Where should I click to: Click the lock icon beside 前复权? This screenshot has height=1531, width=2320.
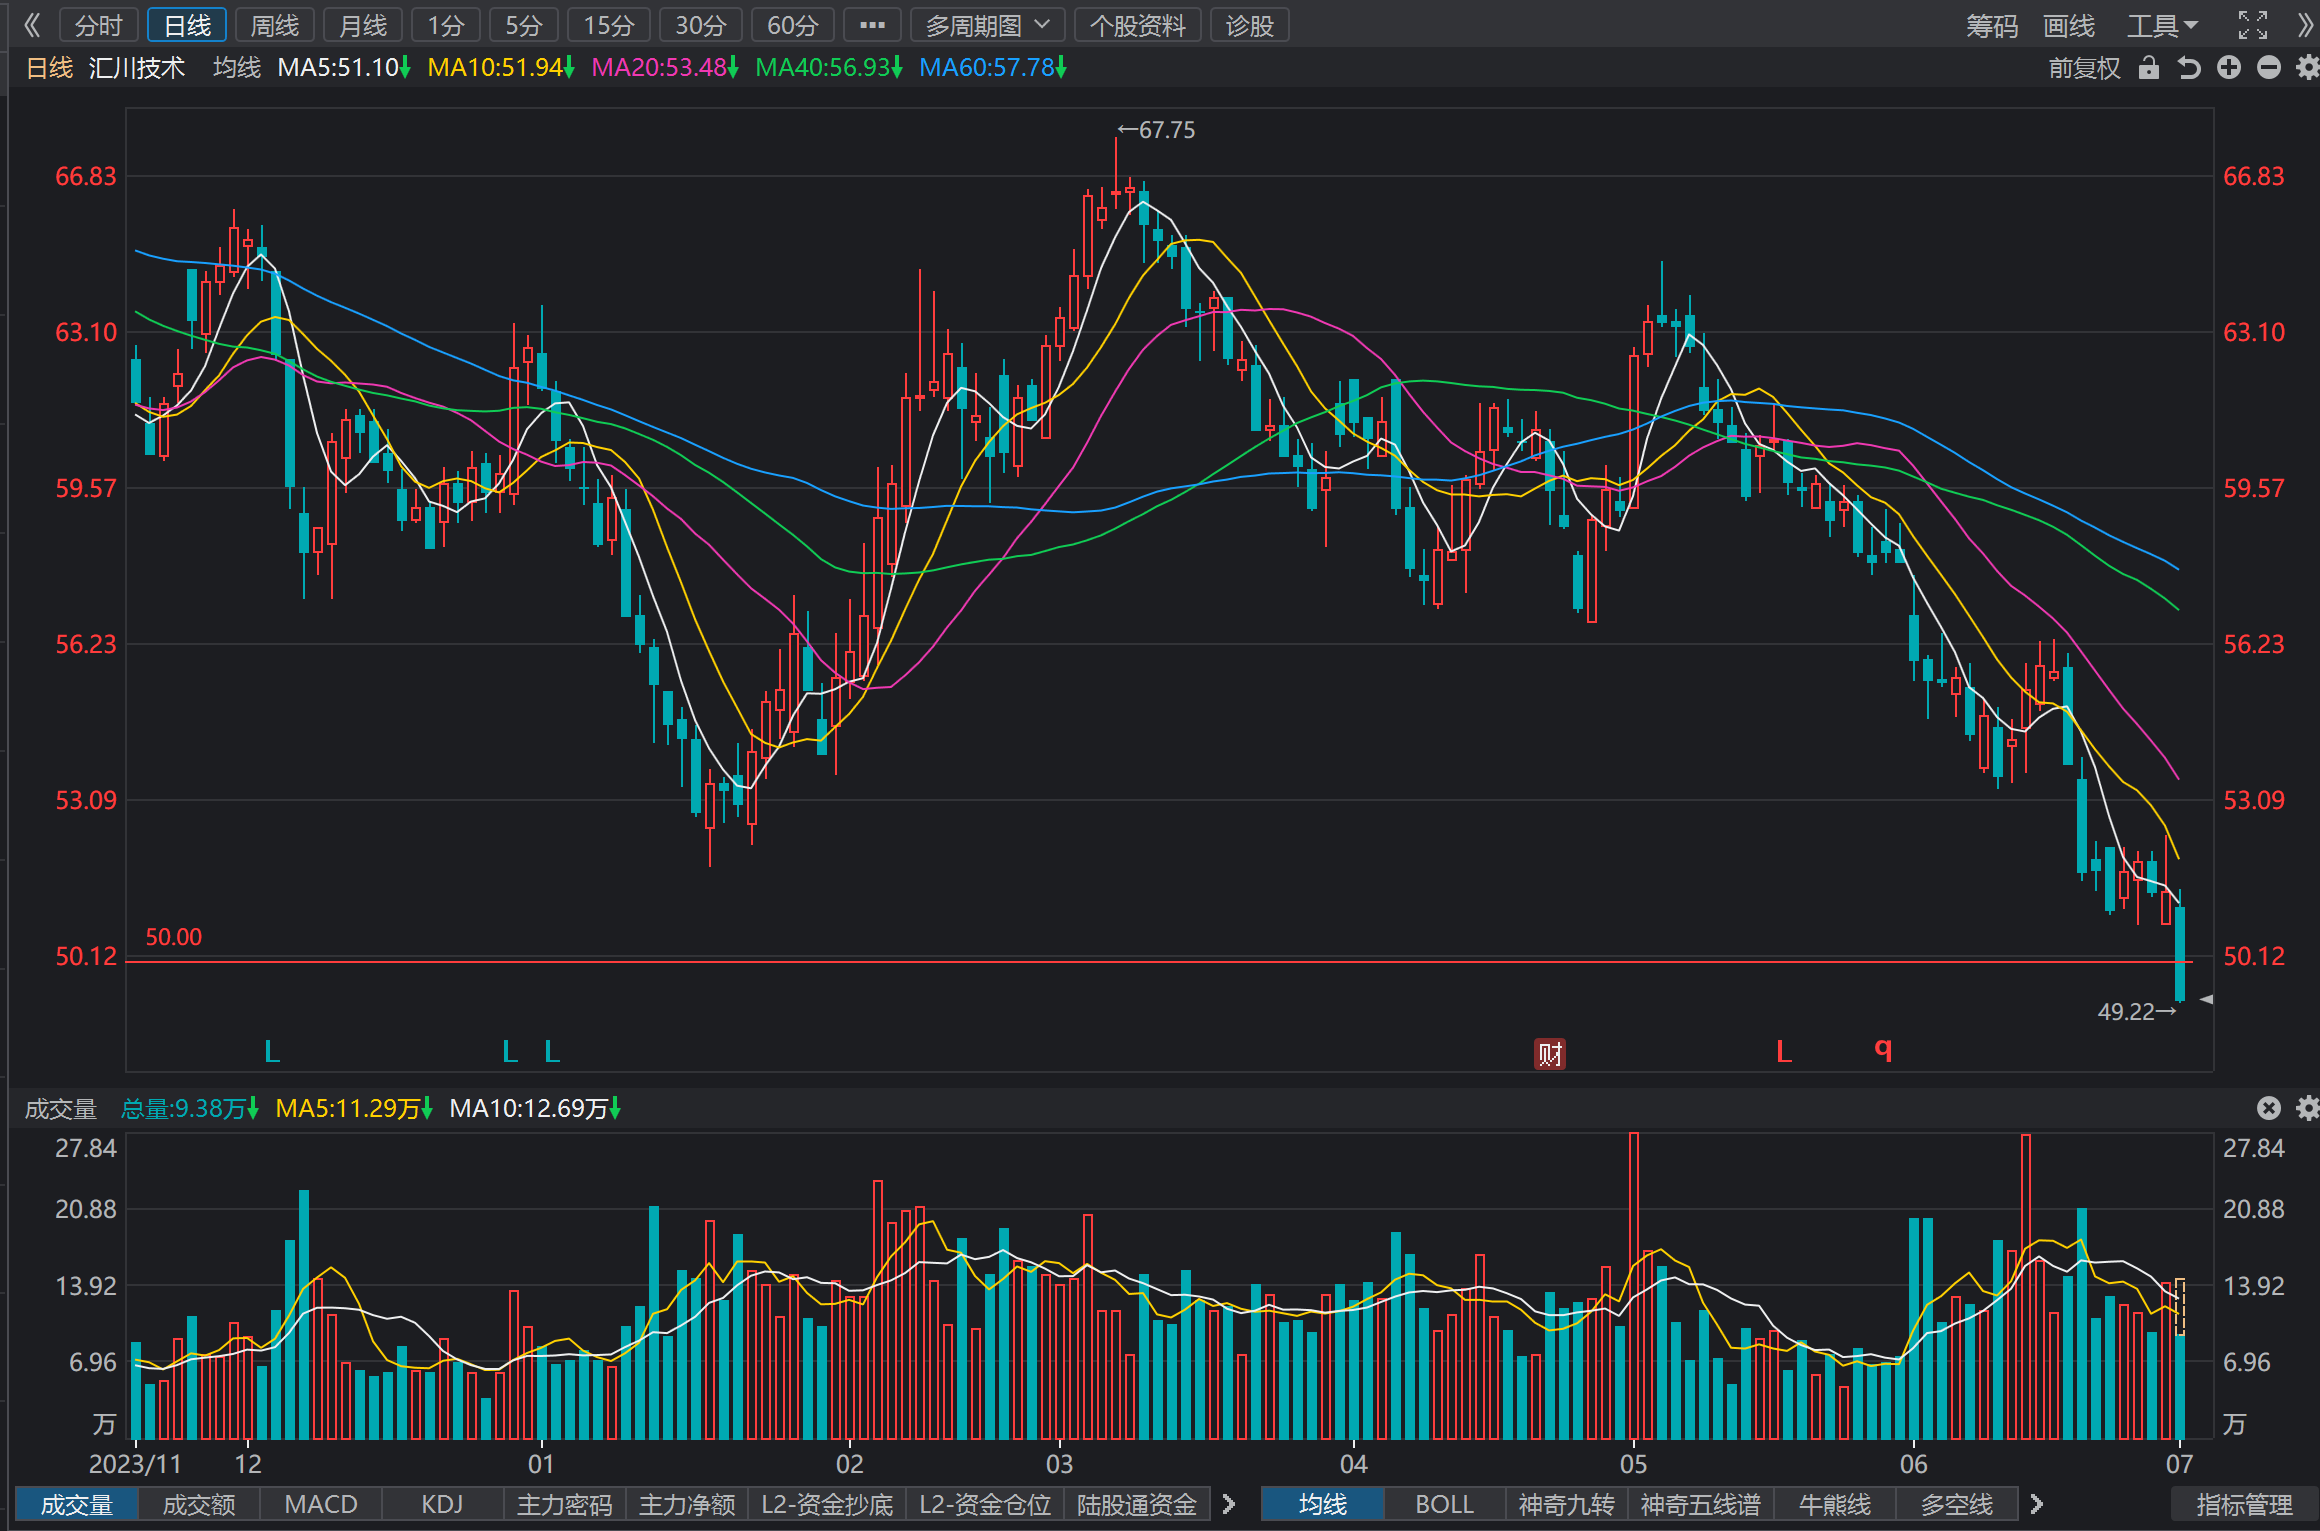pyautogui.click(x=2148, y=68)
